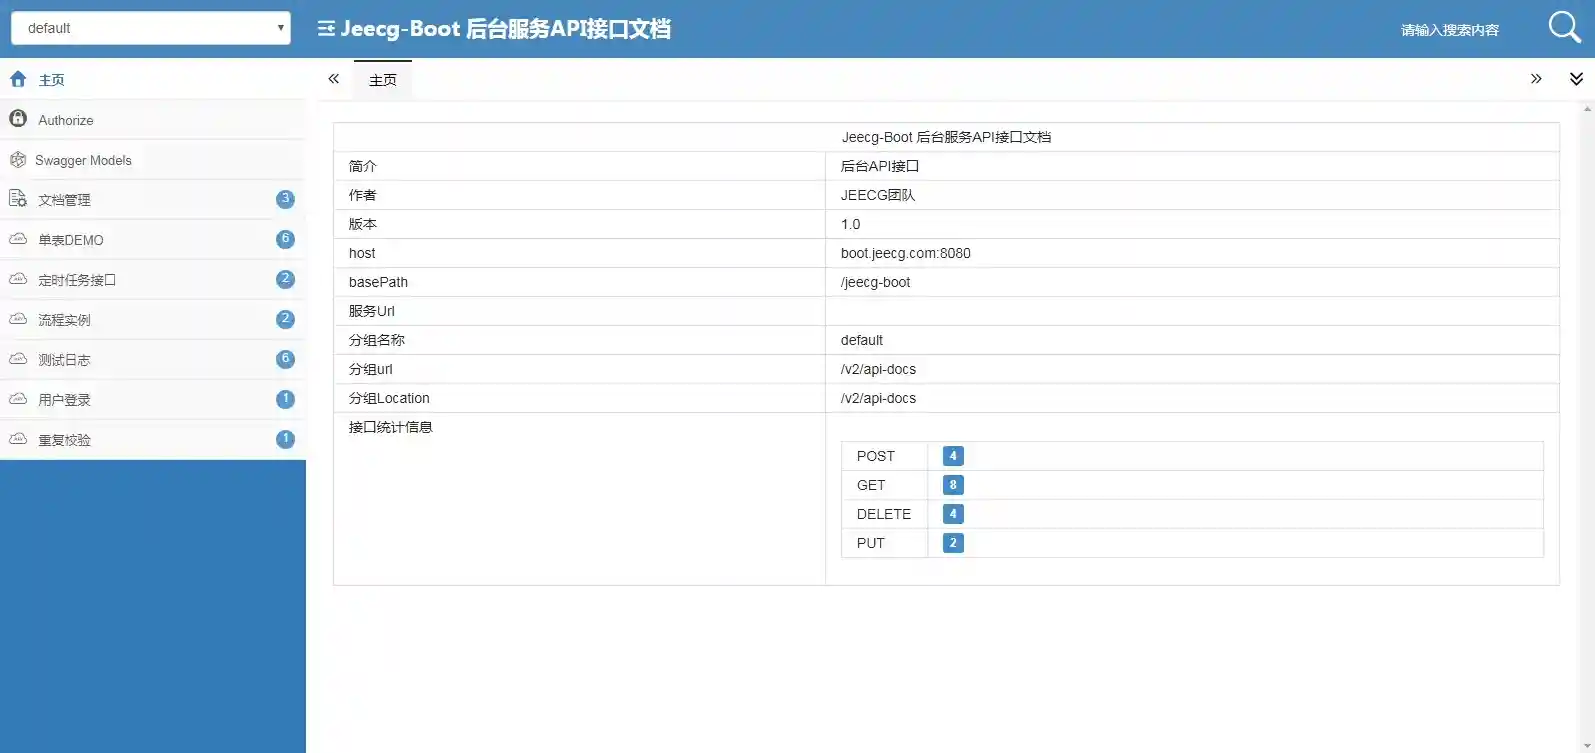Click the 分组名称 value default
This screenshot has height=753, width=1595.
tap(862, 340)
